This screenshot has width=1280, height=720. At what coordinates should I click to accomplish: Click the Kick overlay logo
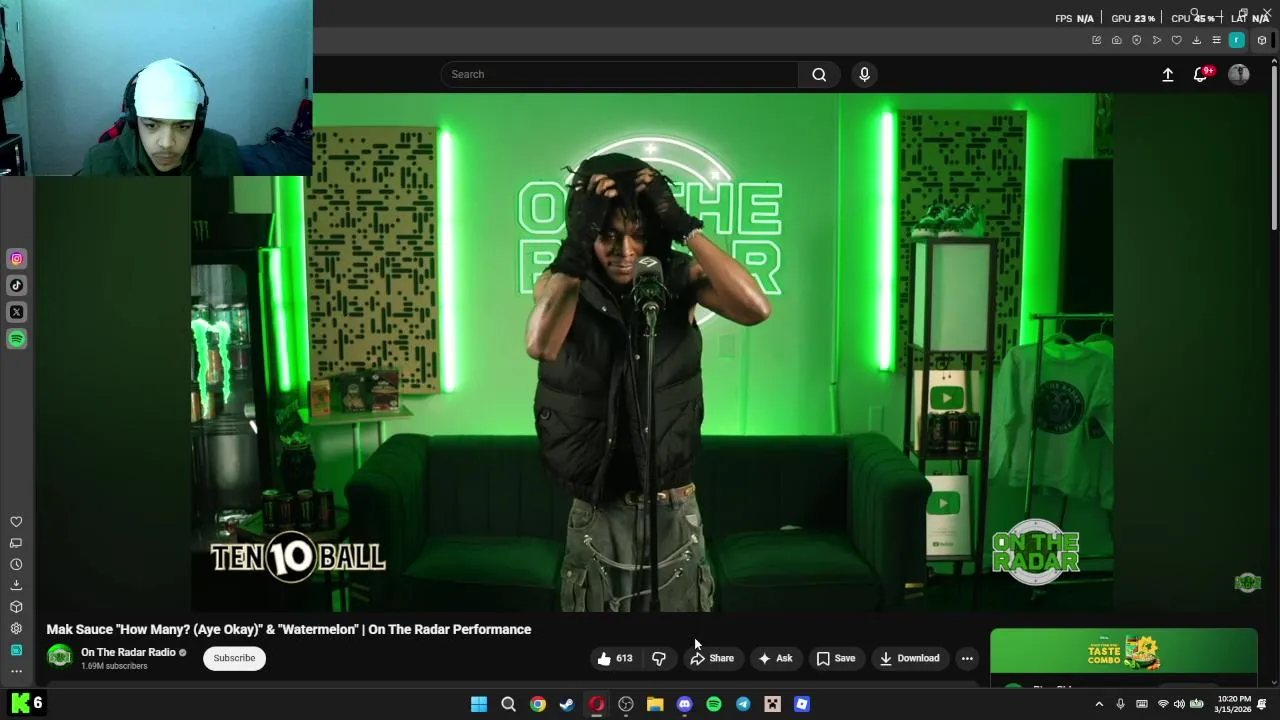point(20,703)
